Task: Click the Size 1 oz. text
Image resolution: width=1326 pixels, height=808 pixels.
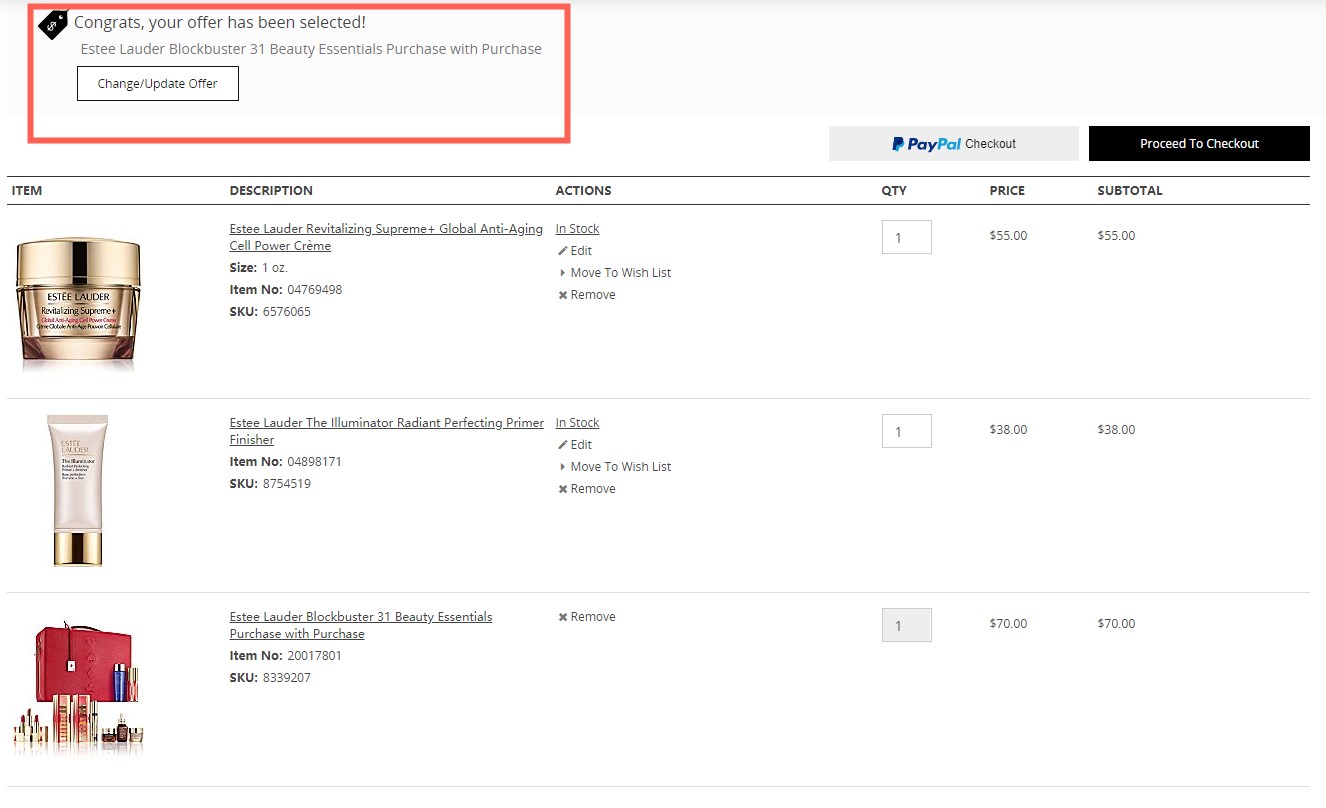Action: click(259, 268)
